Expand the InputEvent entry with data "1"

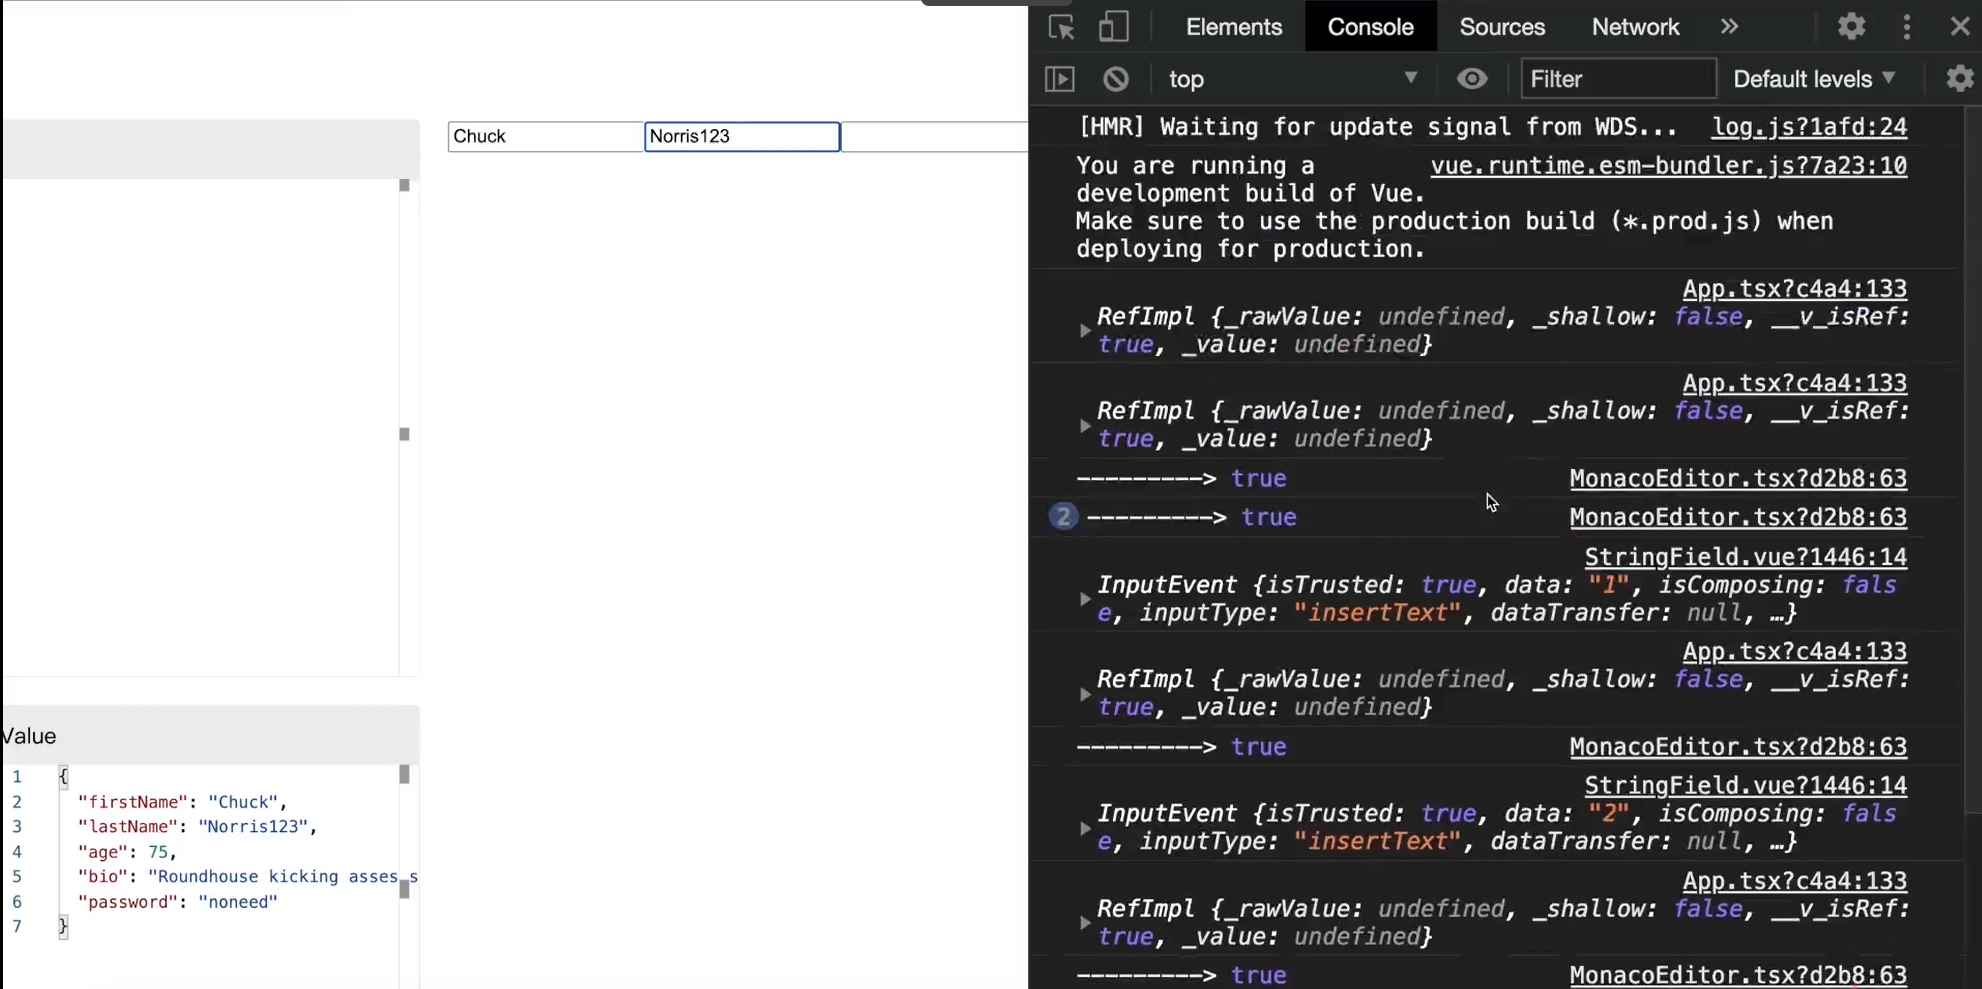click(x=1085, y=599)
